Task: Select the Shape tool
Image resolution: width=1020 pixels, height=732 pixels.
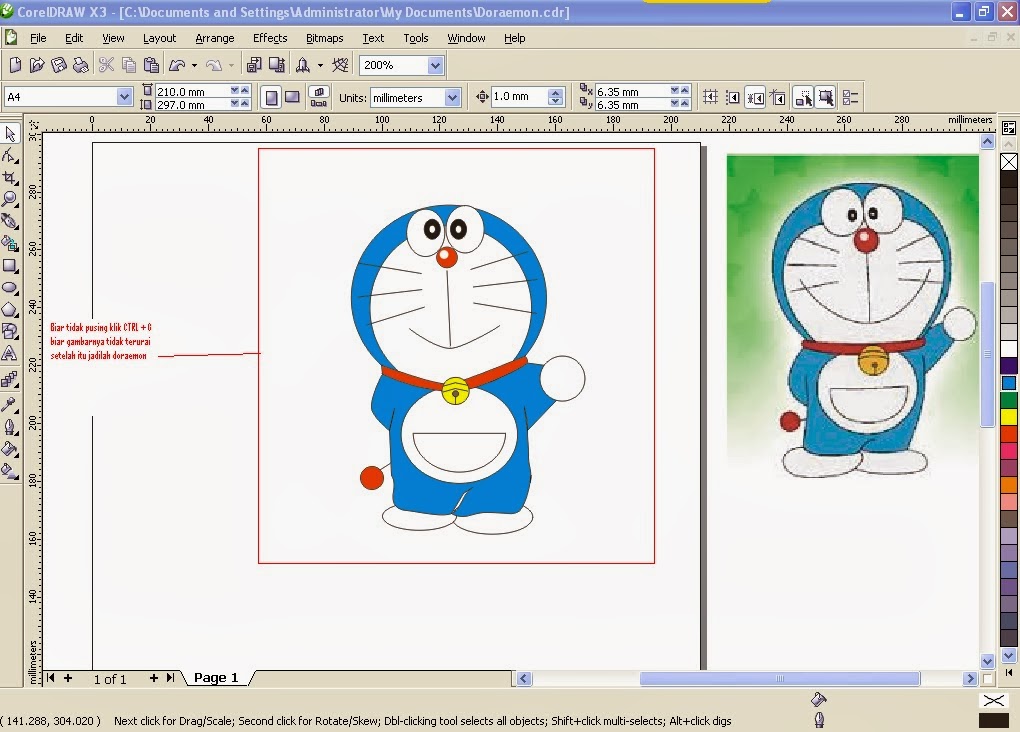Action: click(10, 156)
